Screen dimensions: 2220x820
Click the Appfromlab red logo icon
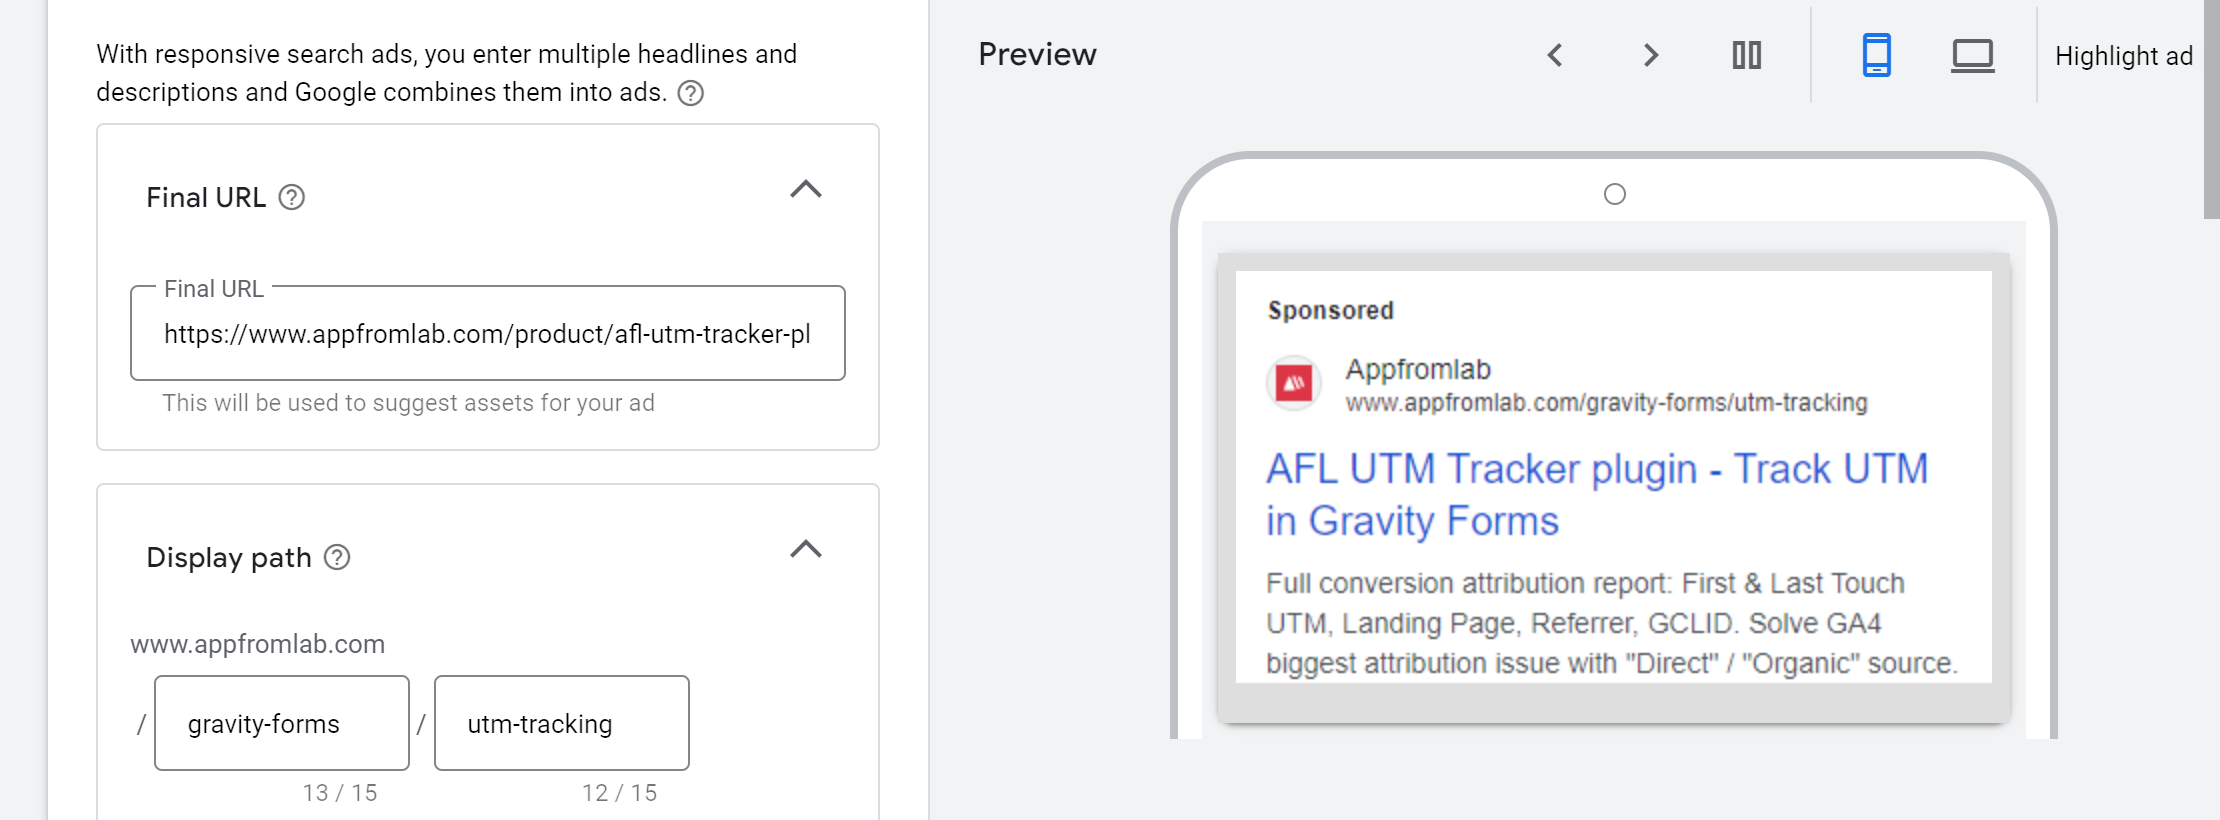click(x=1294, y=383)
